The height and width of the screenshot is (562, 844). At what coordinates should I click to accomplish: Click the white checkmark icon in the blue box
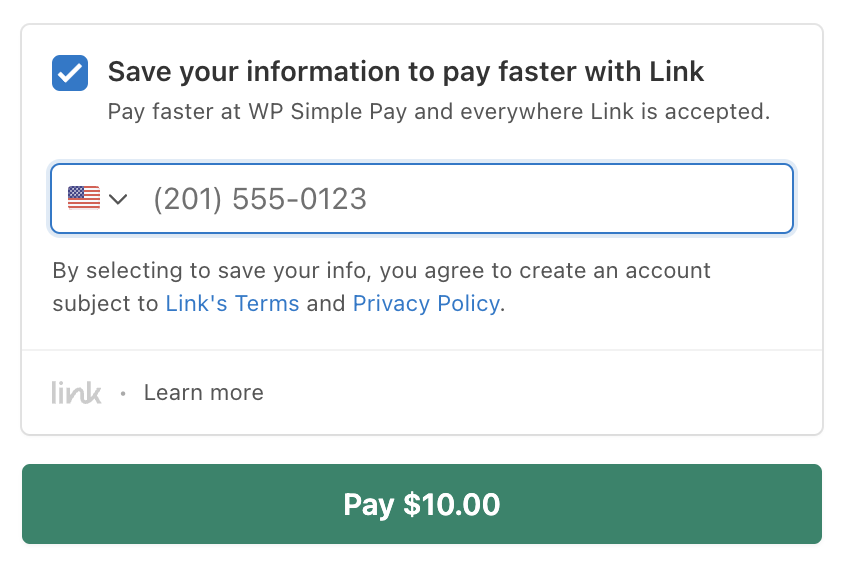tap(70, 73)
